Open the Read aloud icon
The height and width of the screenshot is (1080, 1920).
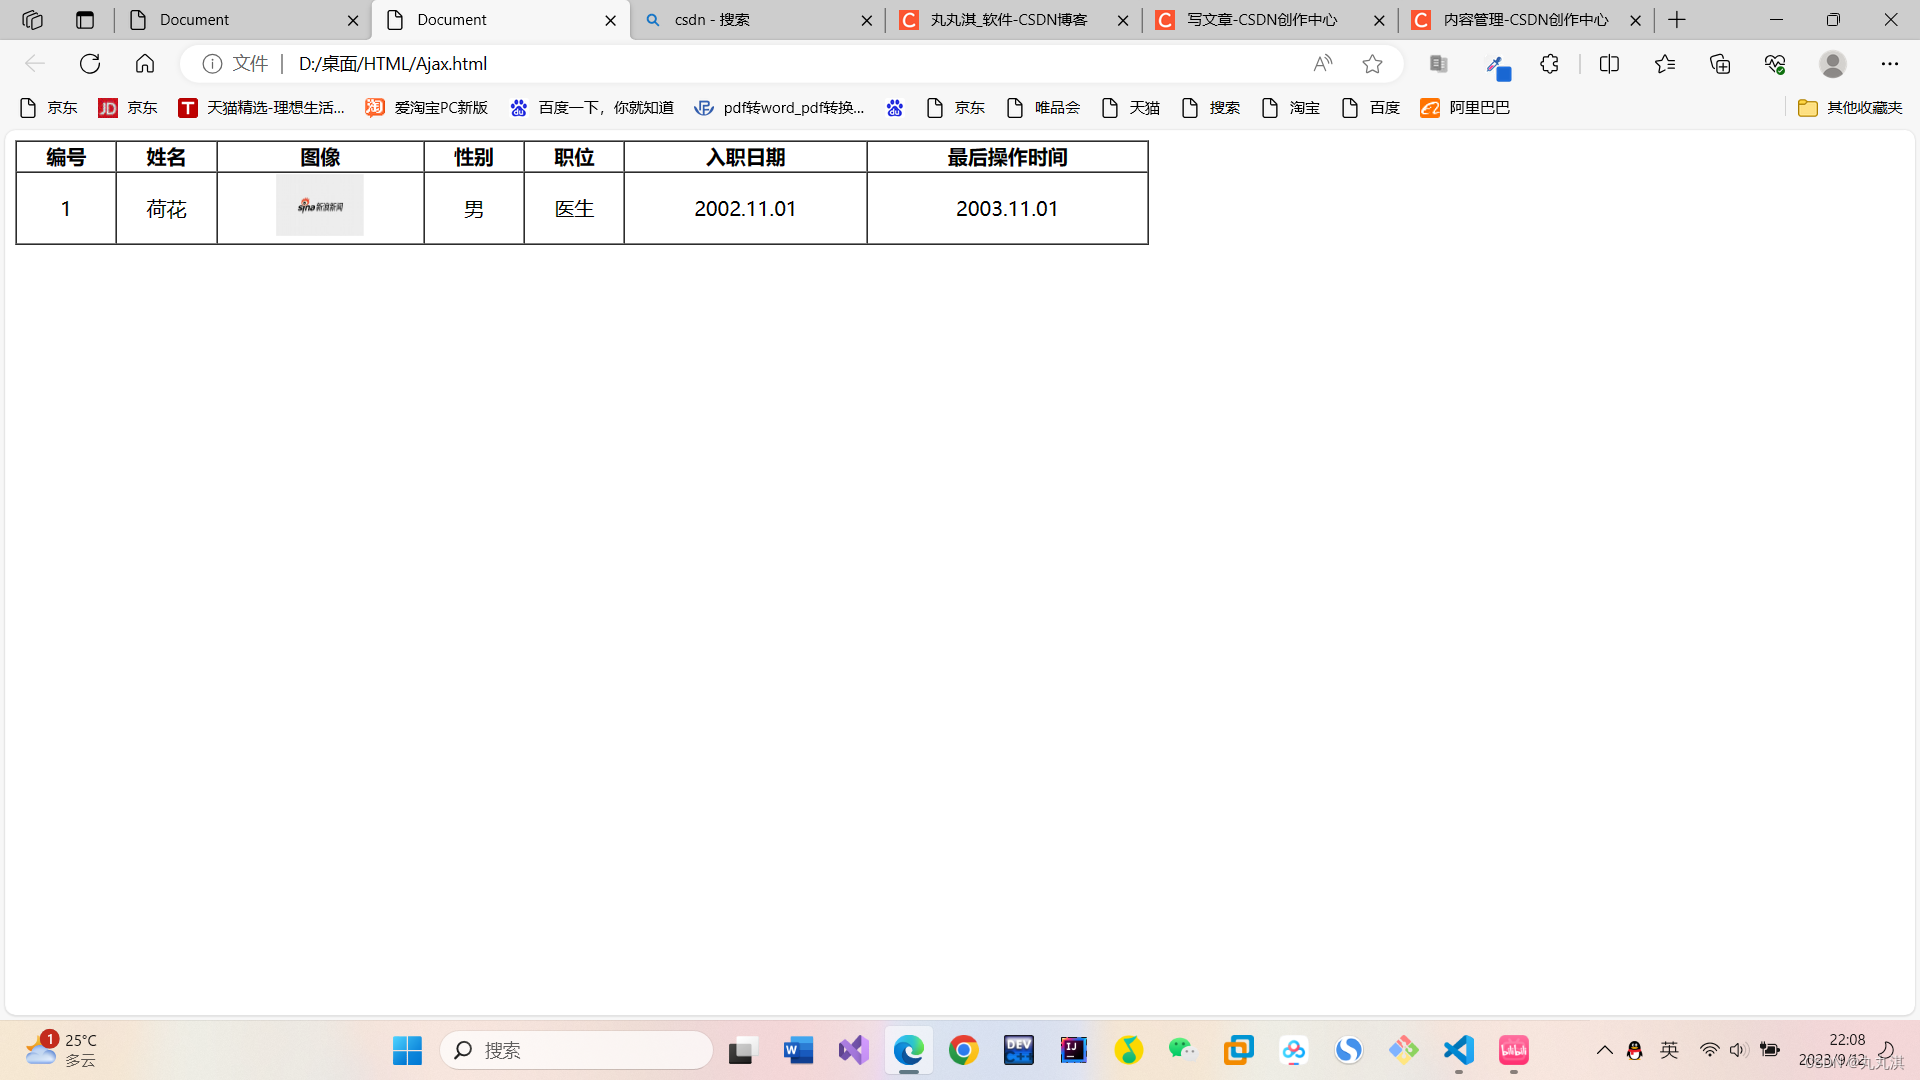click(x=1322, y=64)
